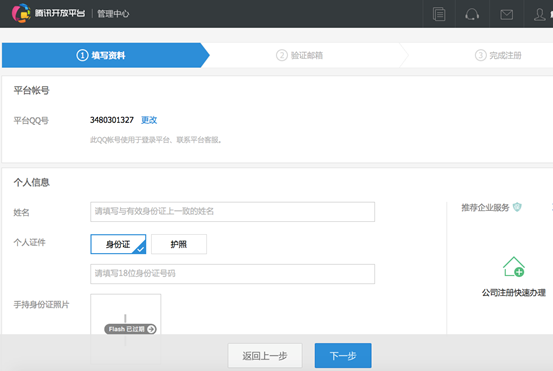Viewport: 553px width, 371px height.
Task: Click the house icon for company registration
Action: [514, 267]
